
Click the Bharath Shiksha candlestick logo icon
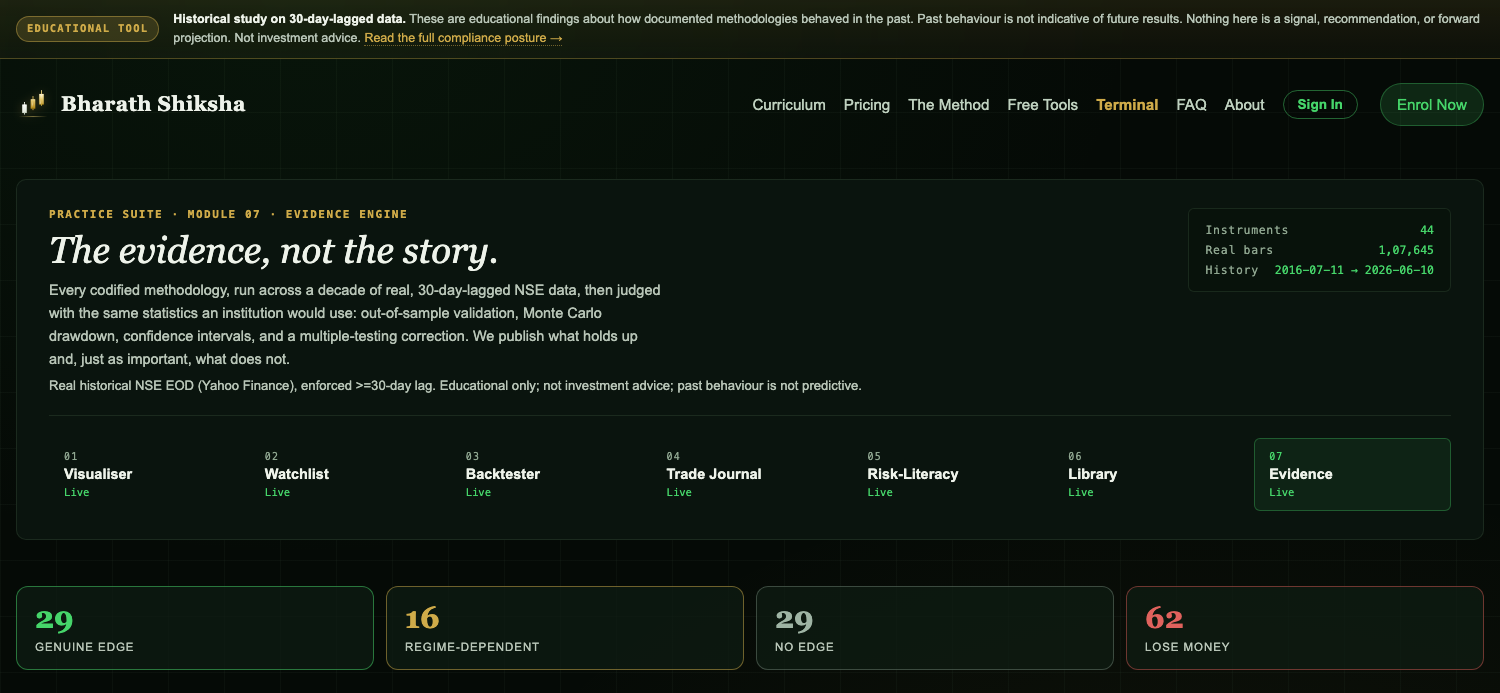point(33,104)
